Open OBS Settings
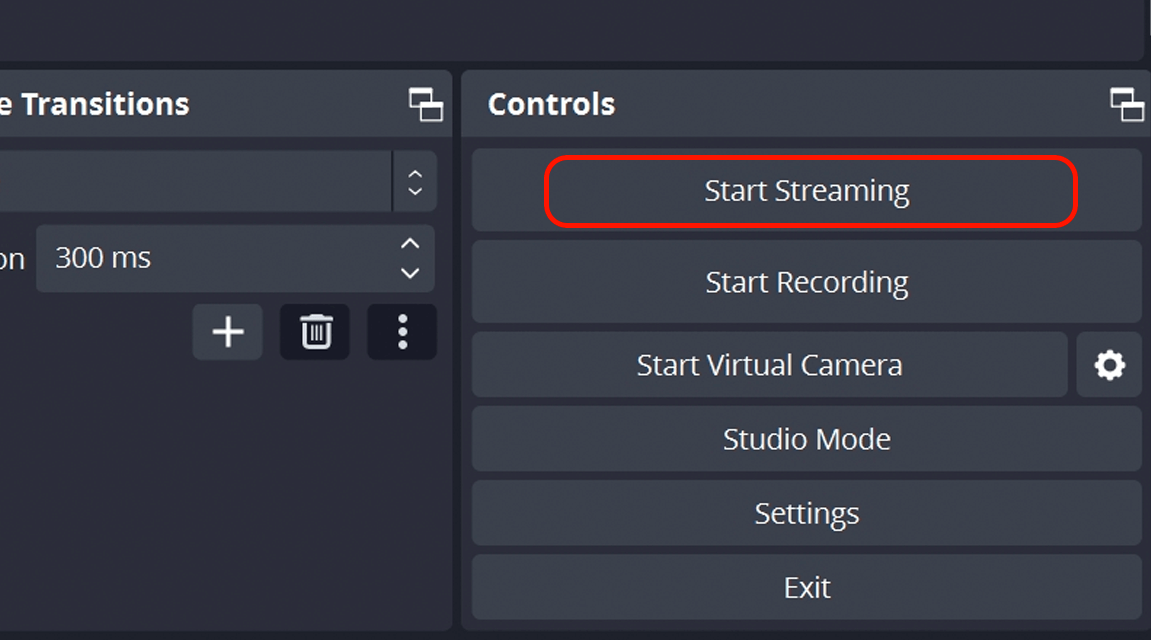 (806, 512)
